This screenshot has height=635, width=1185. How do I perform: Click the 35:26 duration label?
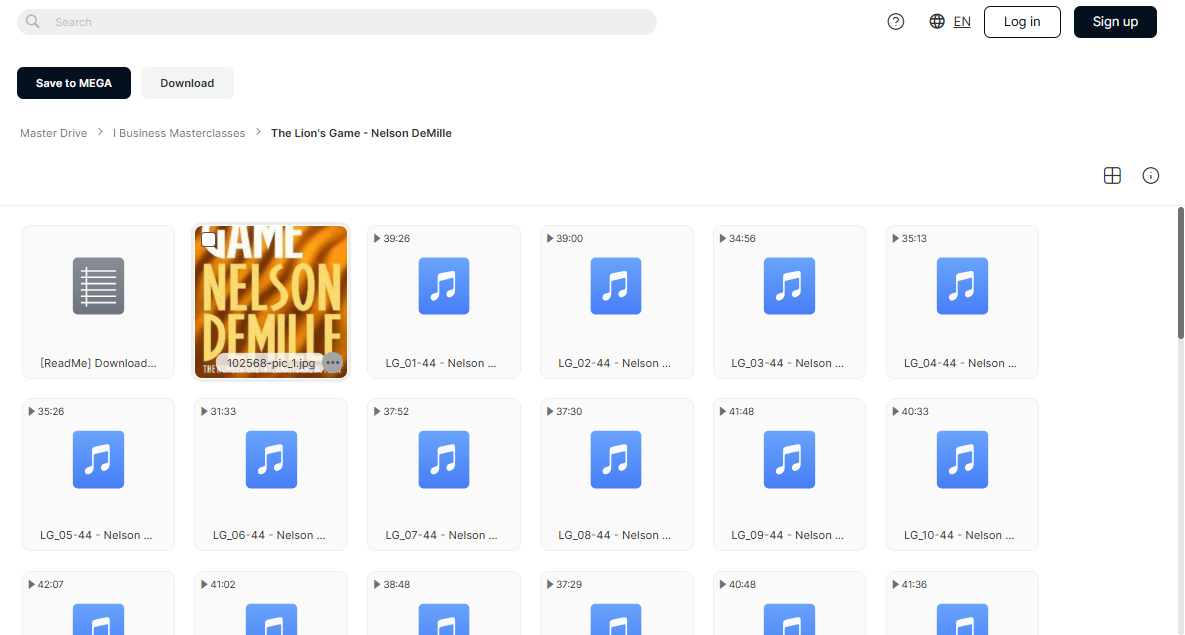click(x=51, y=411)
